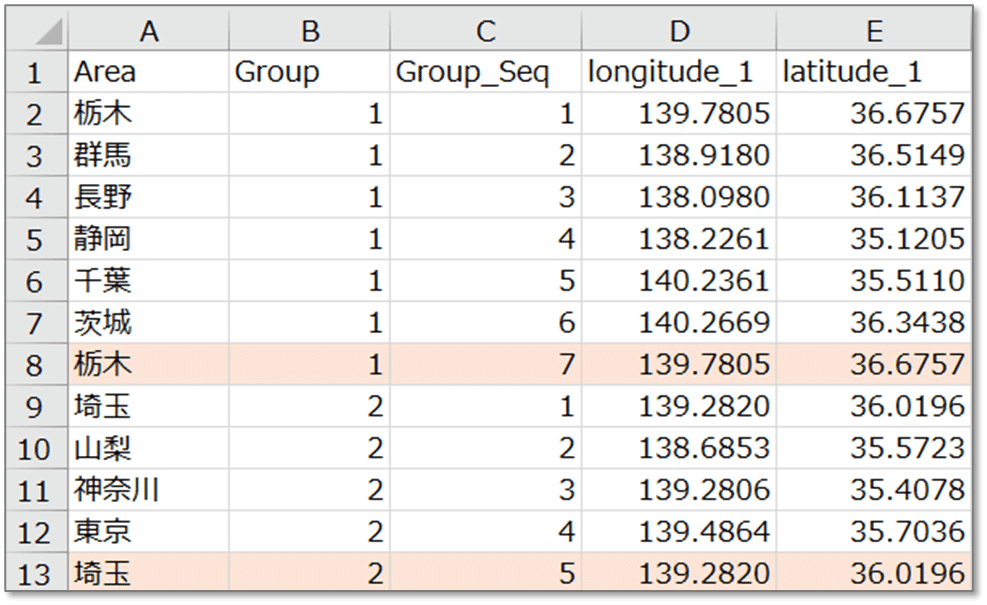Select column A header
The width and height of the screenshot is (987, 605).
149,30
